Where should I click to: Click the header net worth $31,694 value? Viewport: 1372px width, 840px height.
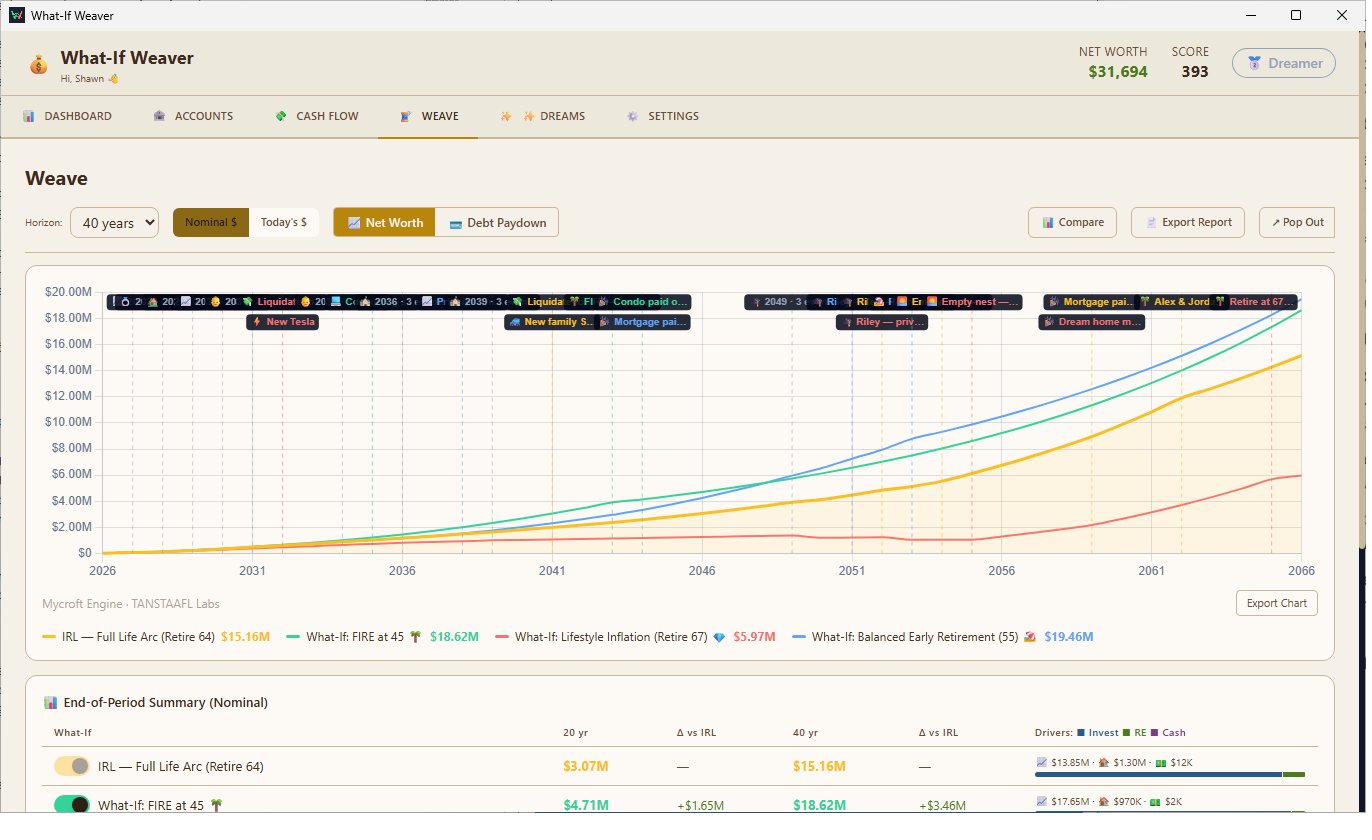(1118, 71)
